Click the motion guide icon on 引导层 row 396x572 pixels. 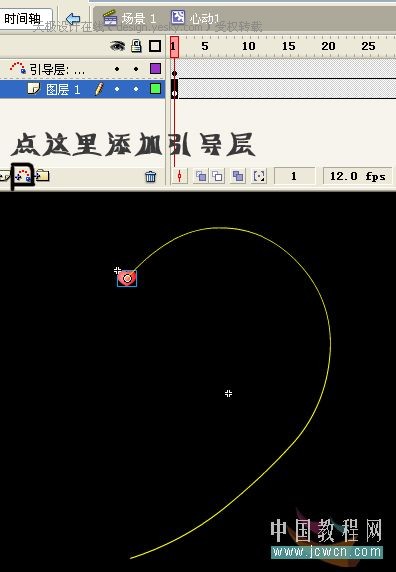18,68
